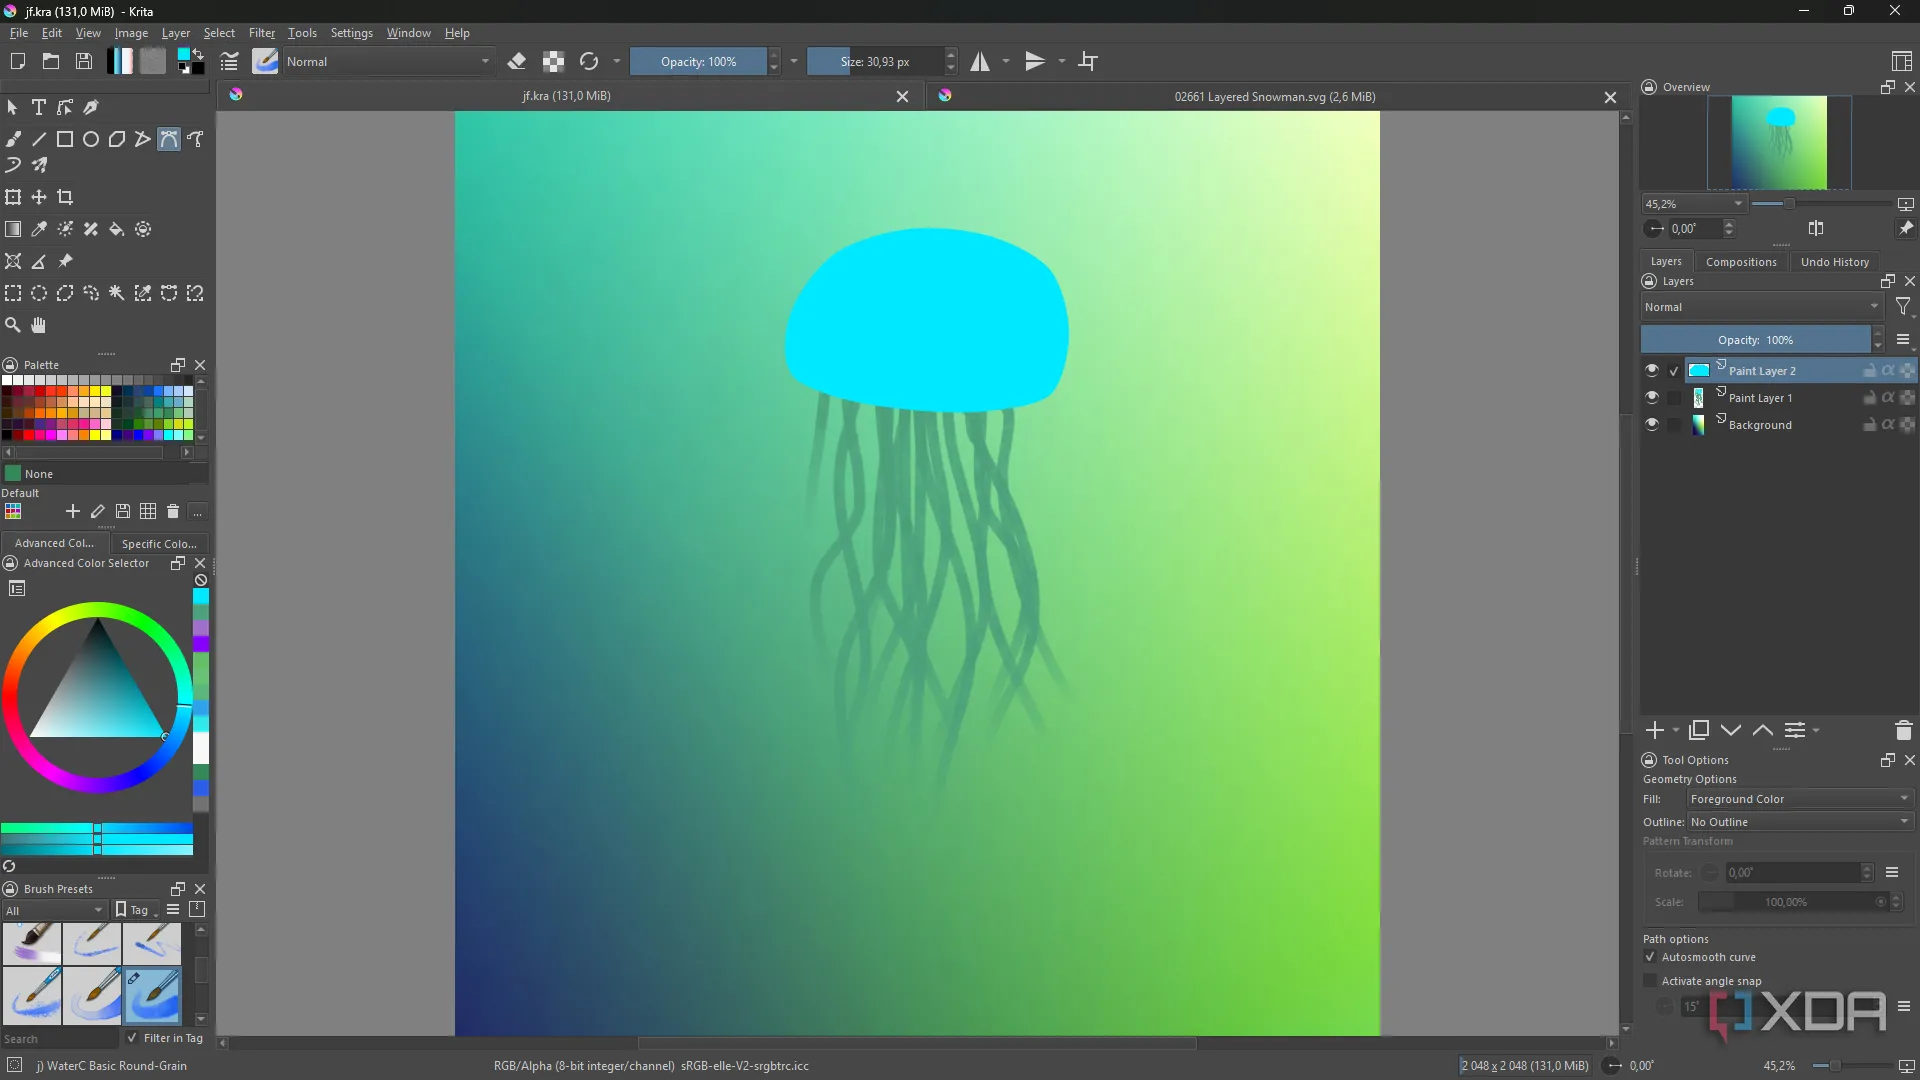Viewport: 1920px width, 1080px height.
Task: Open the Outline dropdown in Tool Options
Action: point(1798,821)
